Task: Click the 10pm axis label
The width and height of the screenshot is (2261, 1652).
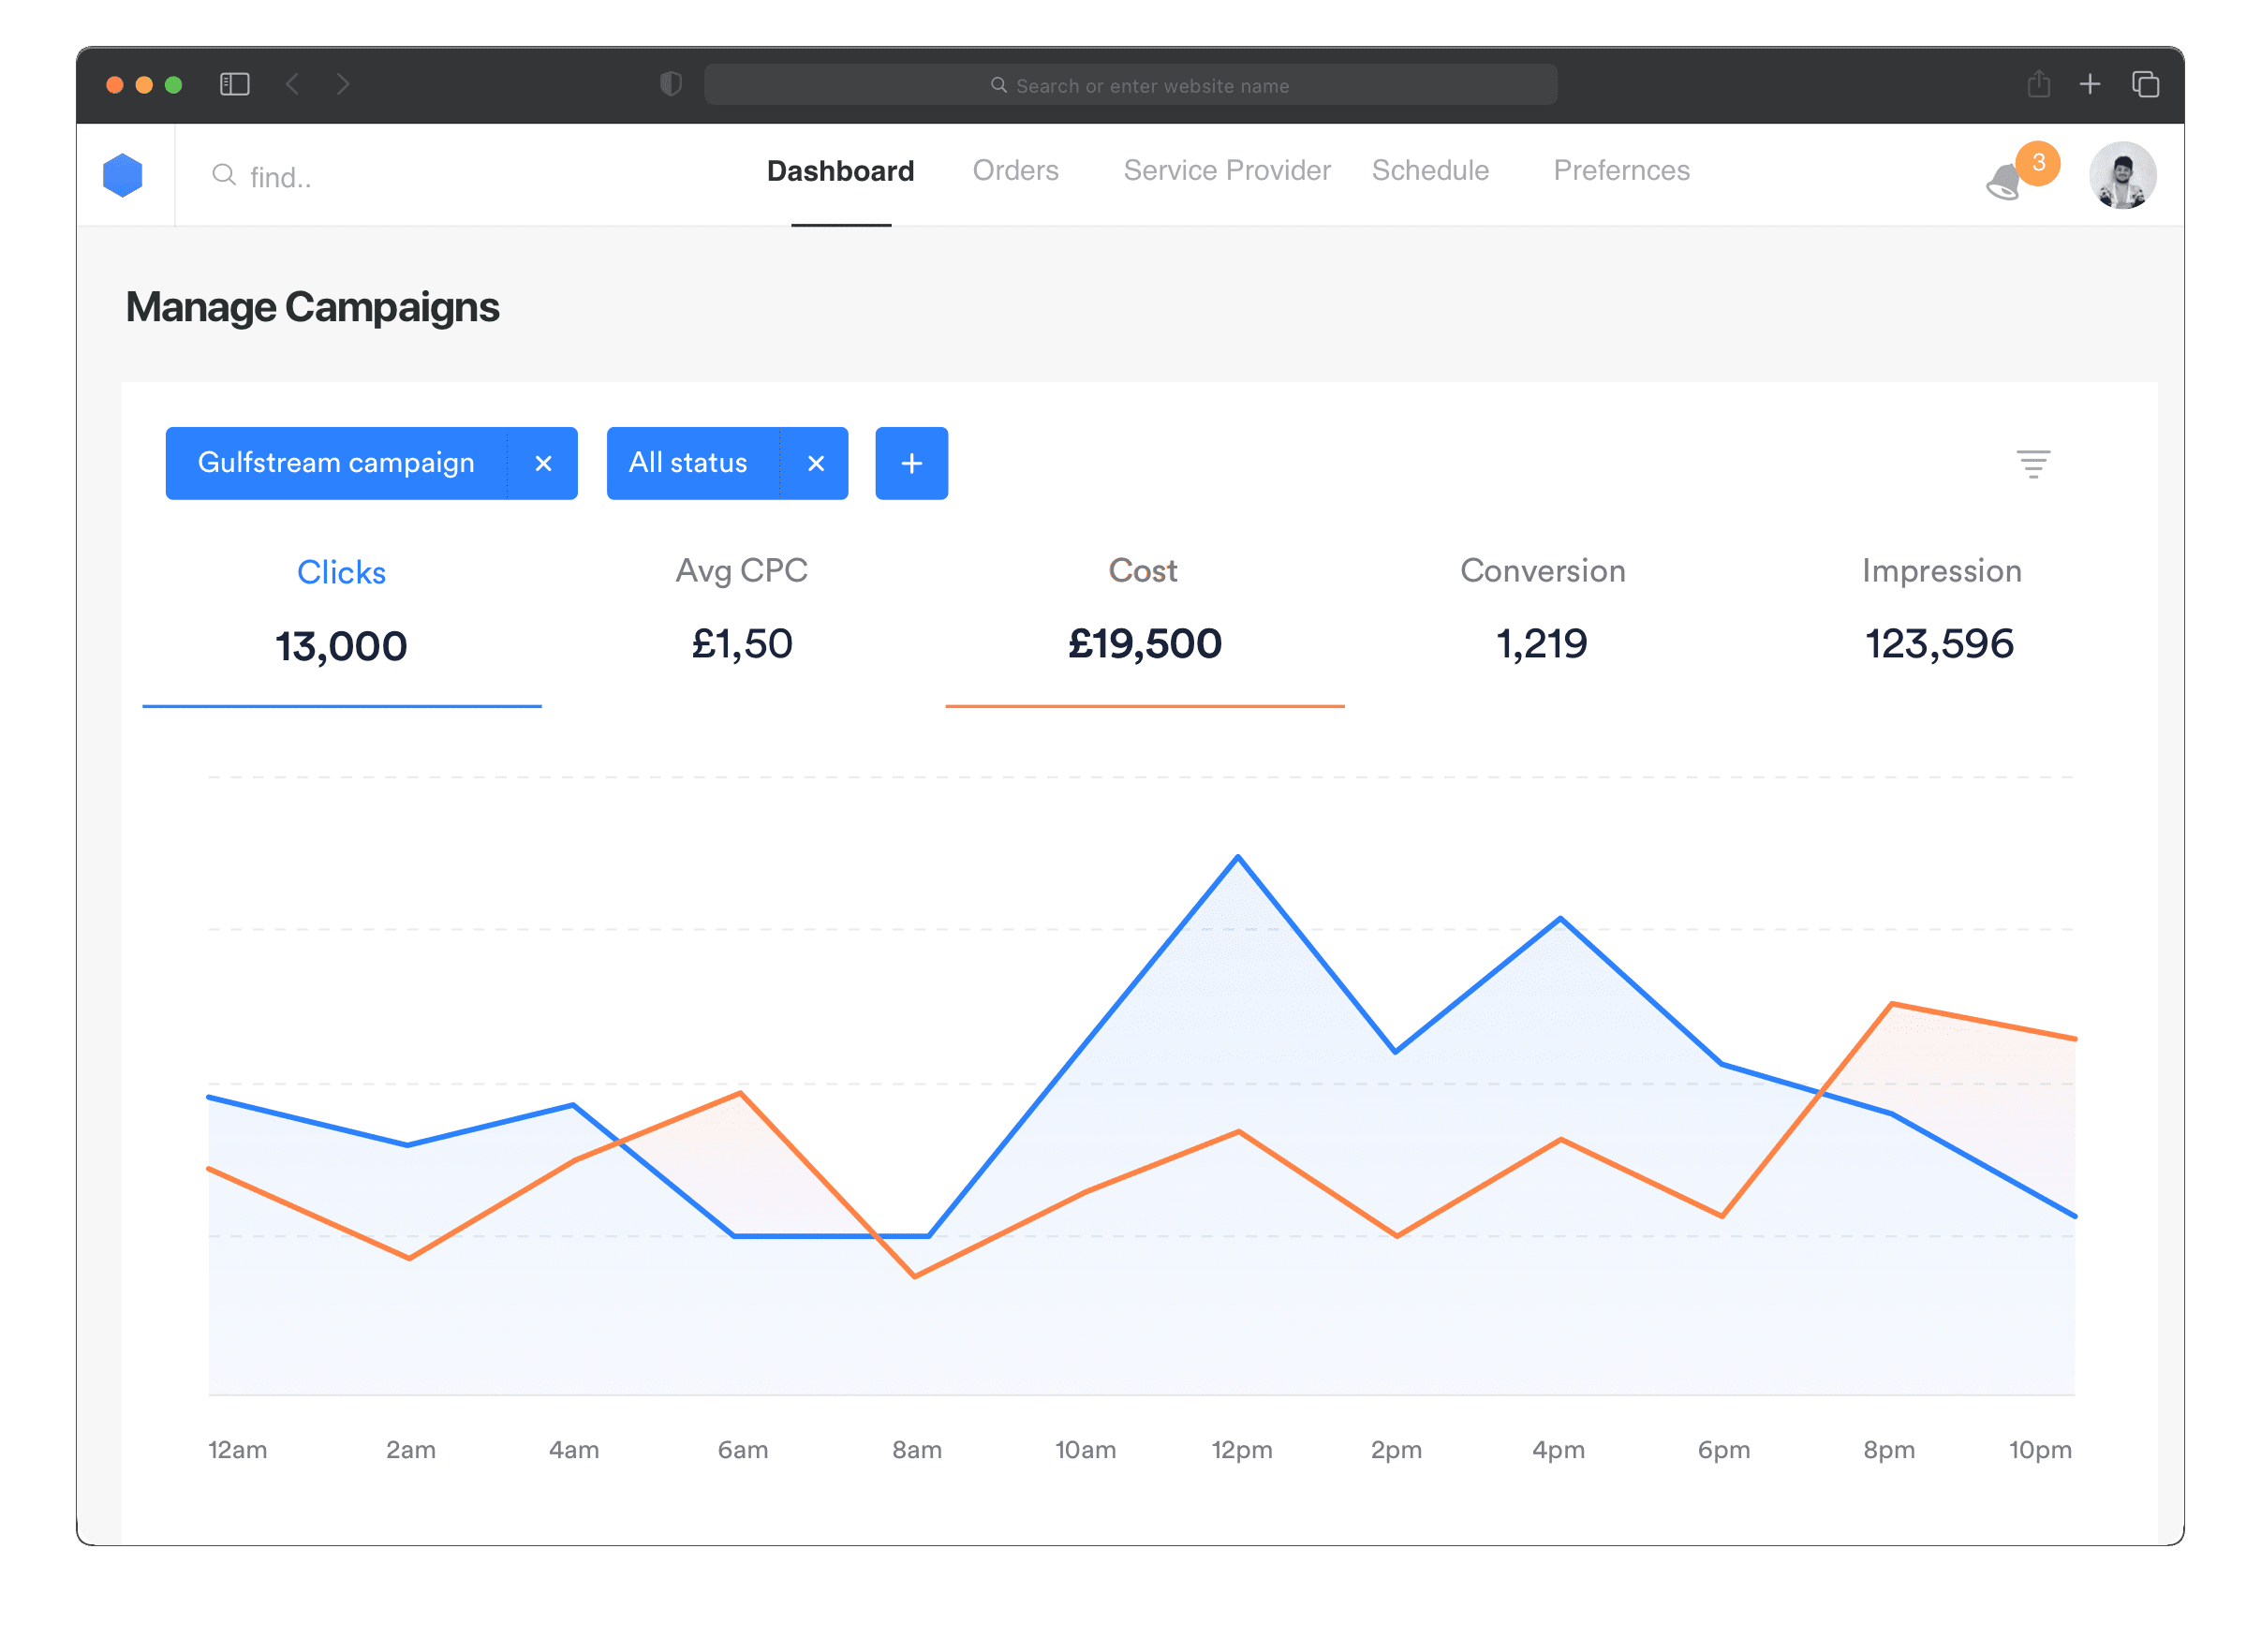Action: (x=2040, y=1450)
